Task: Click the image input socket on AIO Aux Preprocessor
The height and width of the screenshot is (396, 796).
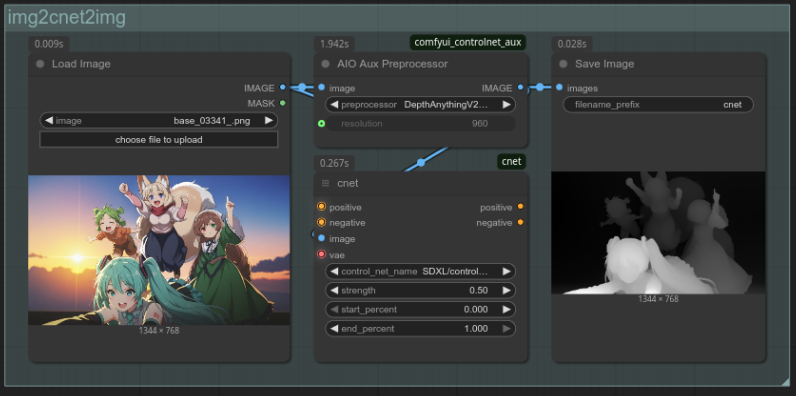Action: point(321,88)
